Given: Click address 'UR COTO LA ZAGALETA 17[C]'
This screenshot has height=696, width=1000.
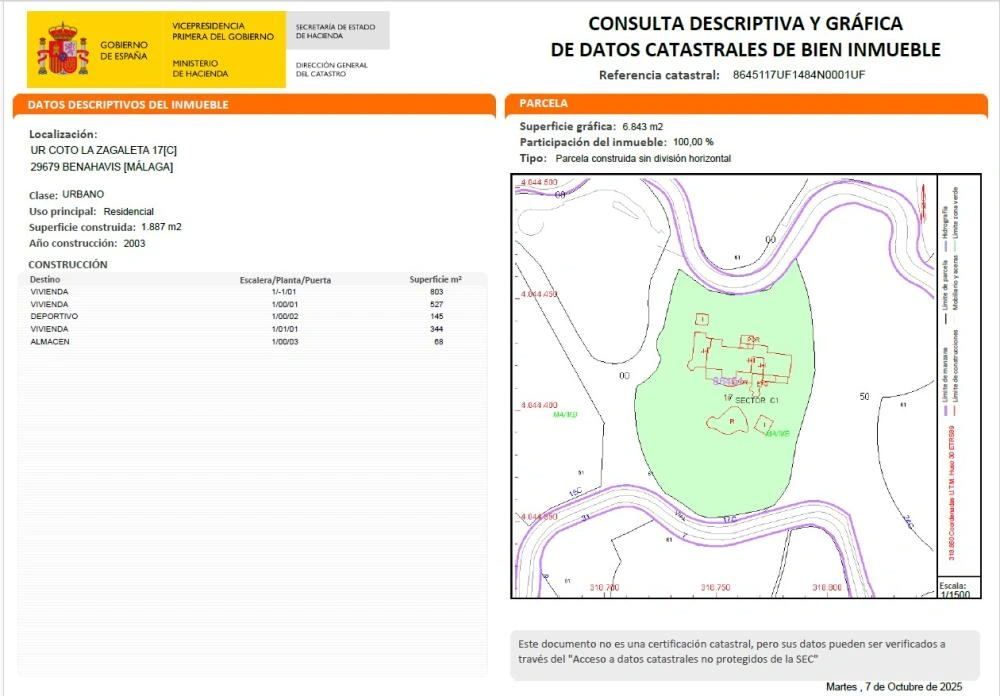Looking at the screenshot, I should point(103,150).
